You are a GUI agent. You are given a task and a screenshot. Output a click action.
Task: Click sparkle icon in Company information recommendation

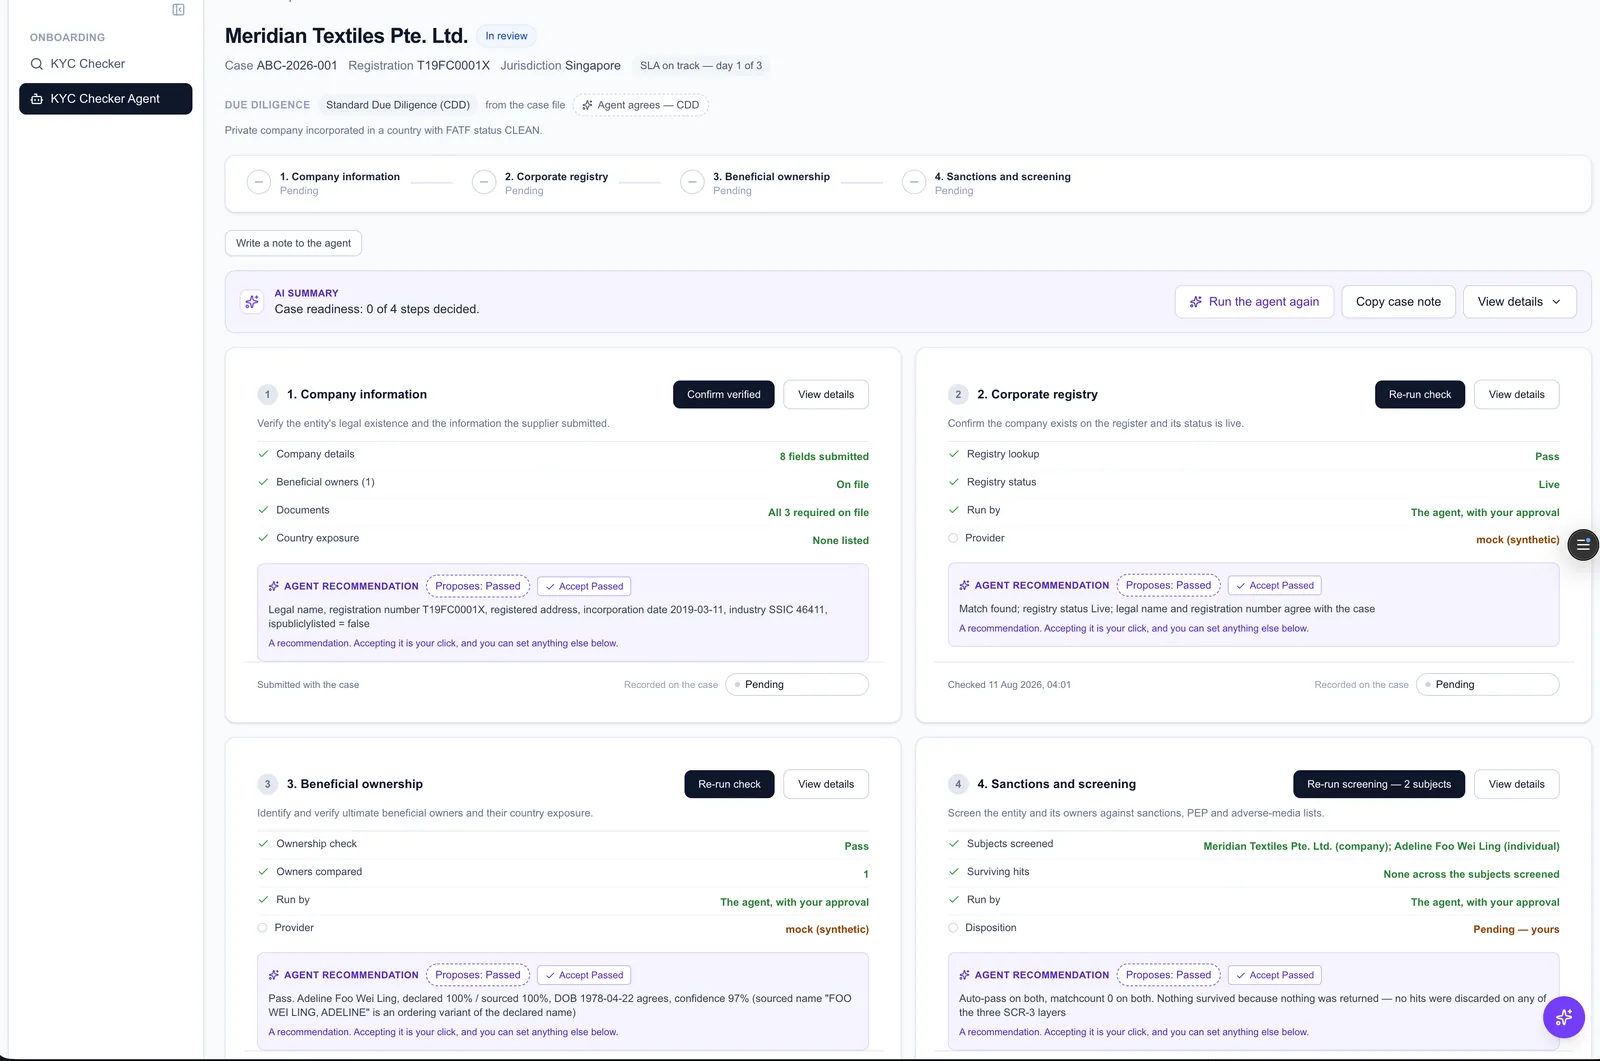[x=274, y=587]
